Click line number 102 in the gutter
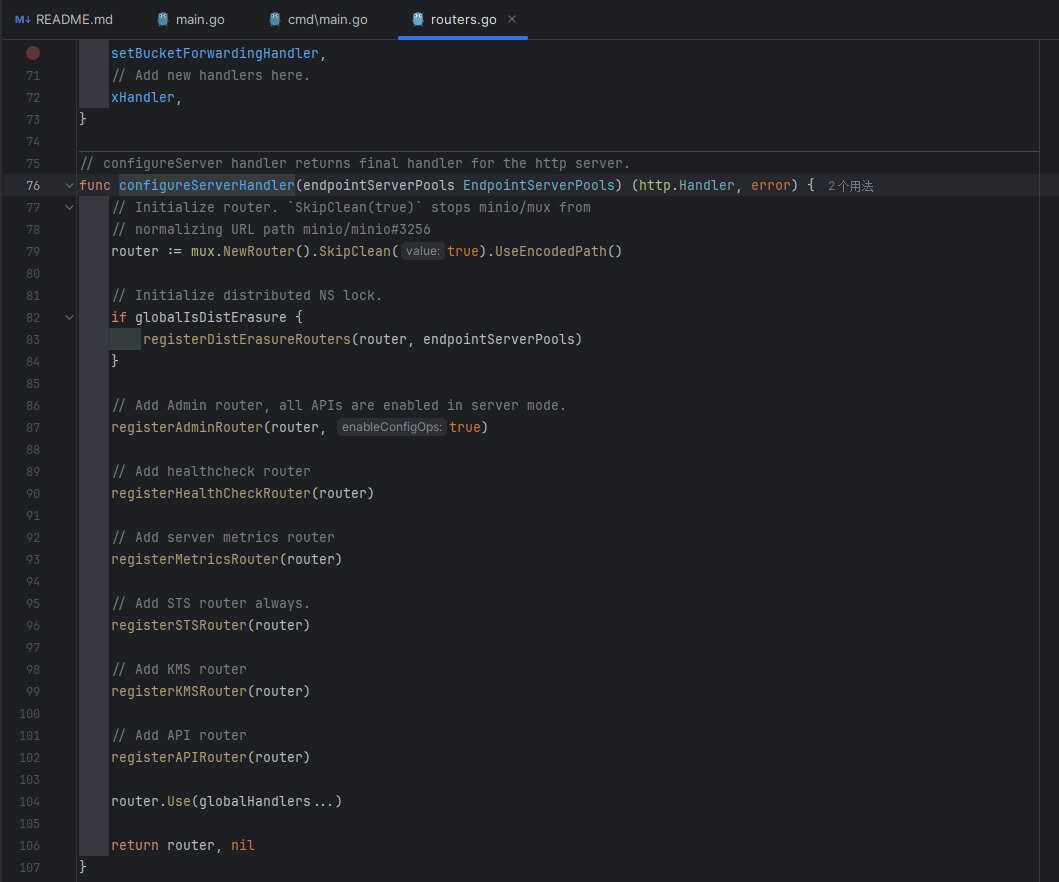The image size is (1059, 882). click(30, 758)
